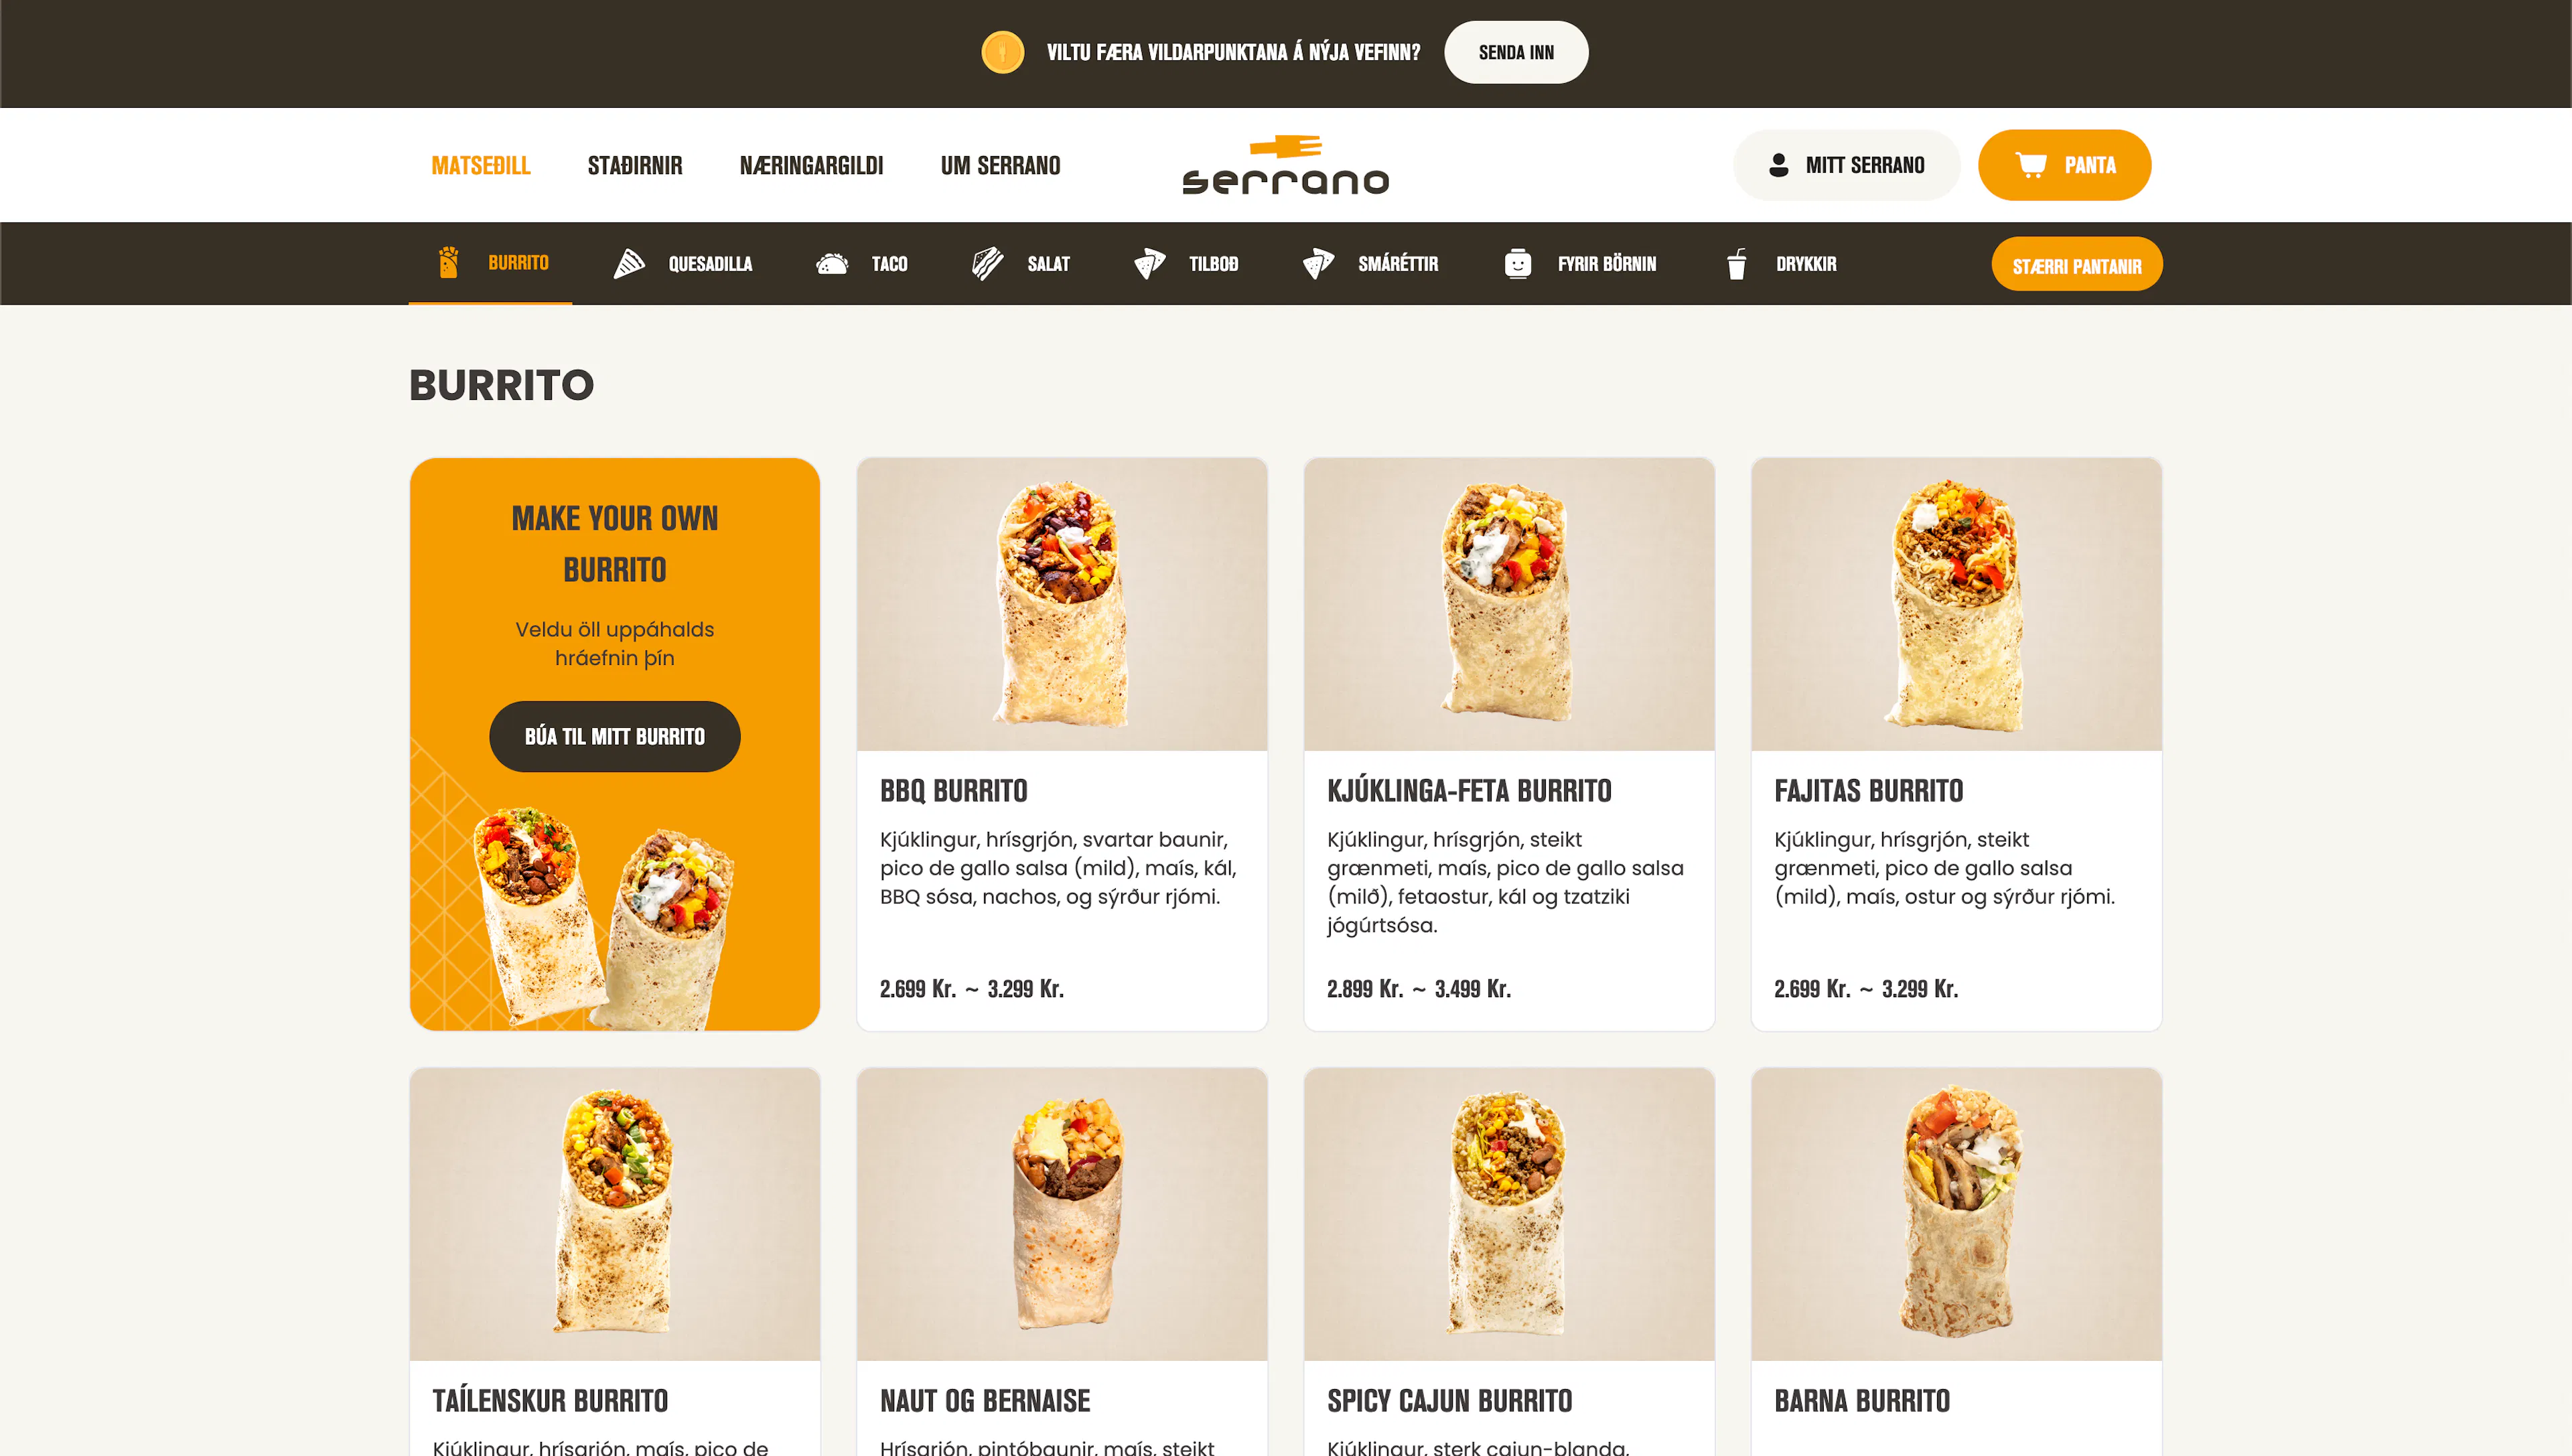Open the Staðirnir menu item
The height and width of the screenshot is (1456, 2572).
pyautogui.click(x=635, y=165)
